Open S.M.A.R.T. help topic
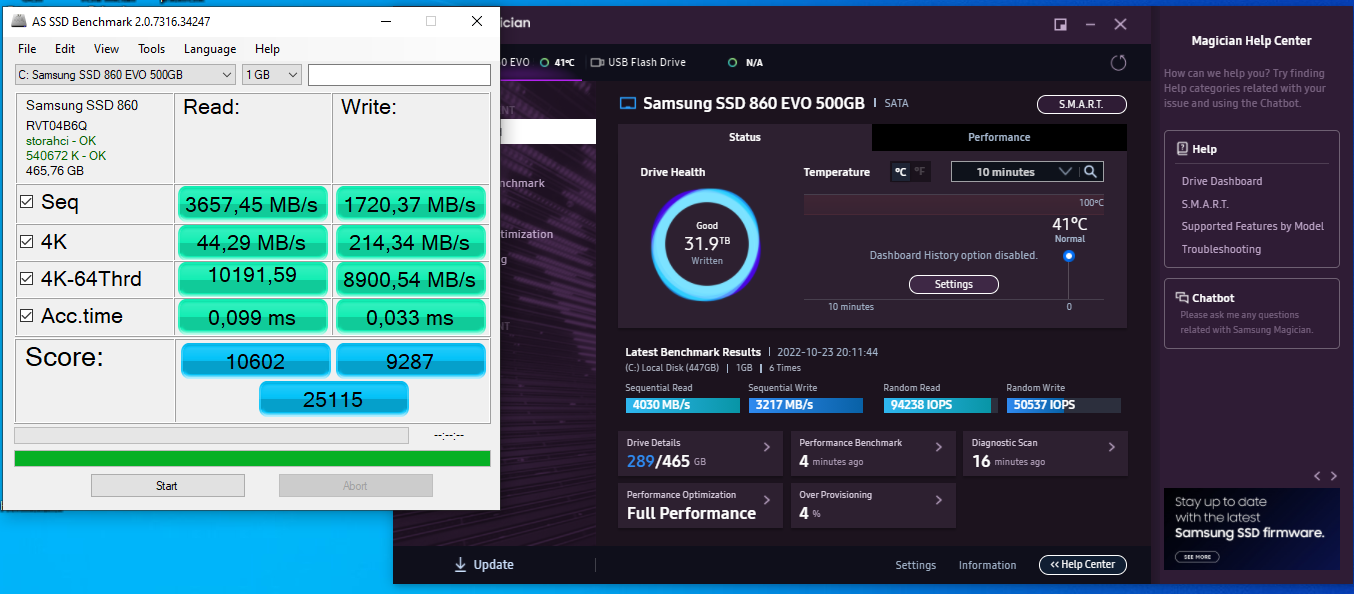Viewport: 1354px width, 594px height. [x=1204, y=204]
